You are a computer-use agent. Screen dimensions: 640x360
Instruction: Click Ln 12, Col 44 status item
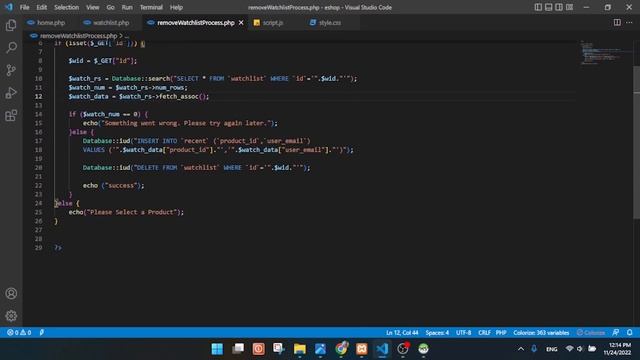point(402,333)
